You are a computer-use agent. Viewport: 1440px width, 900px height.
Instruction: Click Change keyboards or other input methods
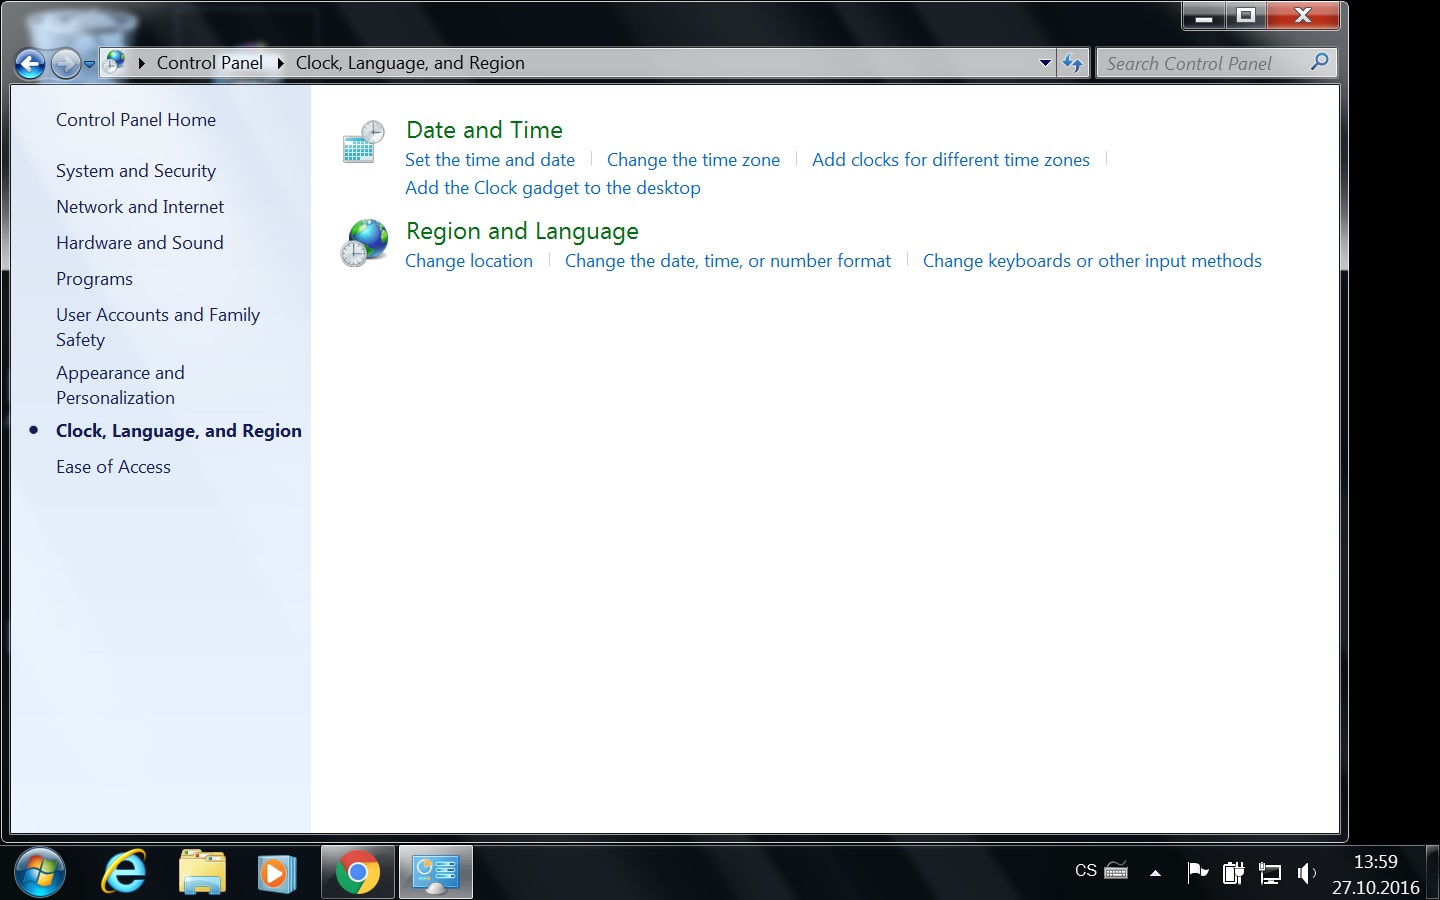(1092, 261)
